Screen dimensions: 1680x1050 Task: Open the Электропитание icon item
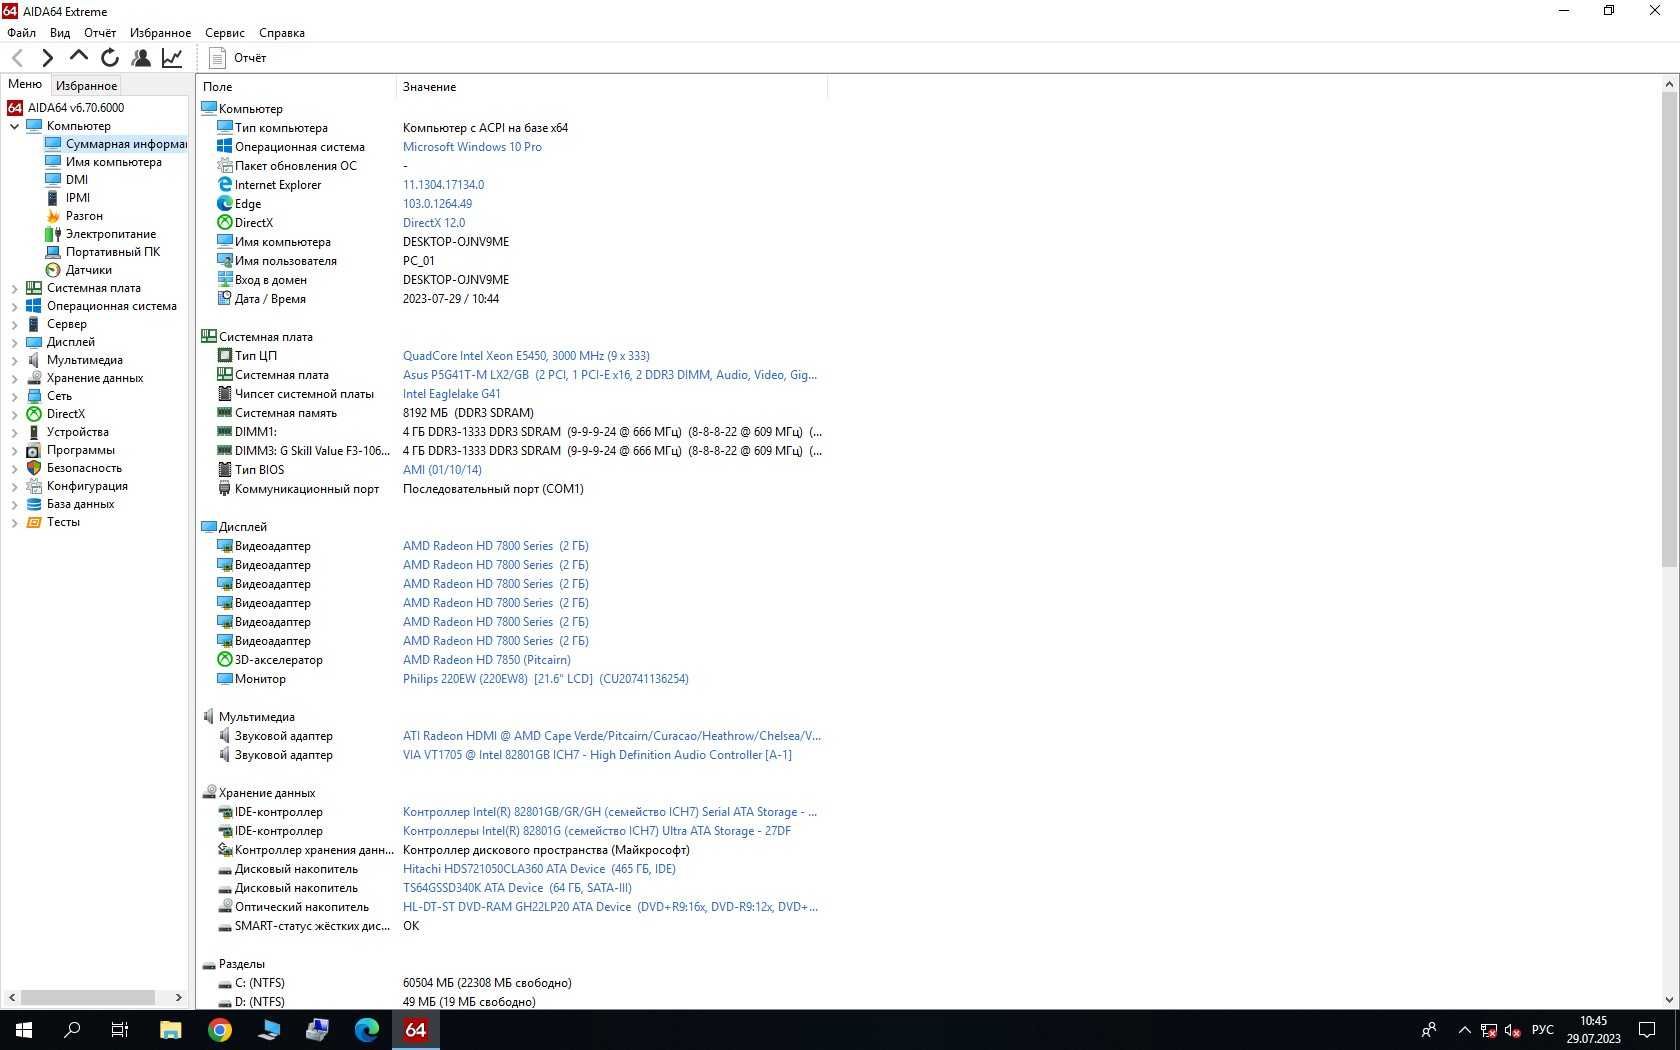53,234
